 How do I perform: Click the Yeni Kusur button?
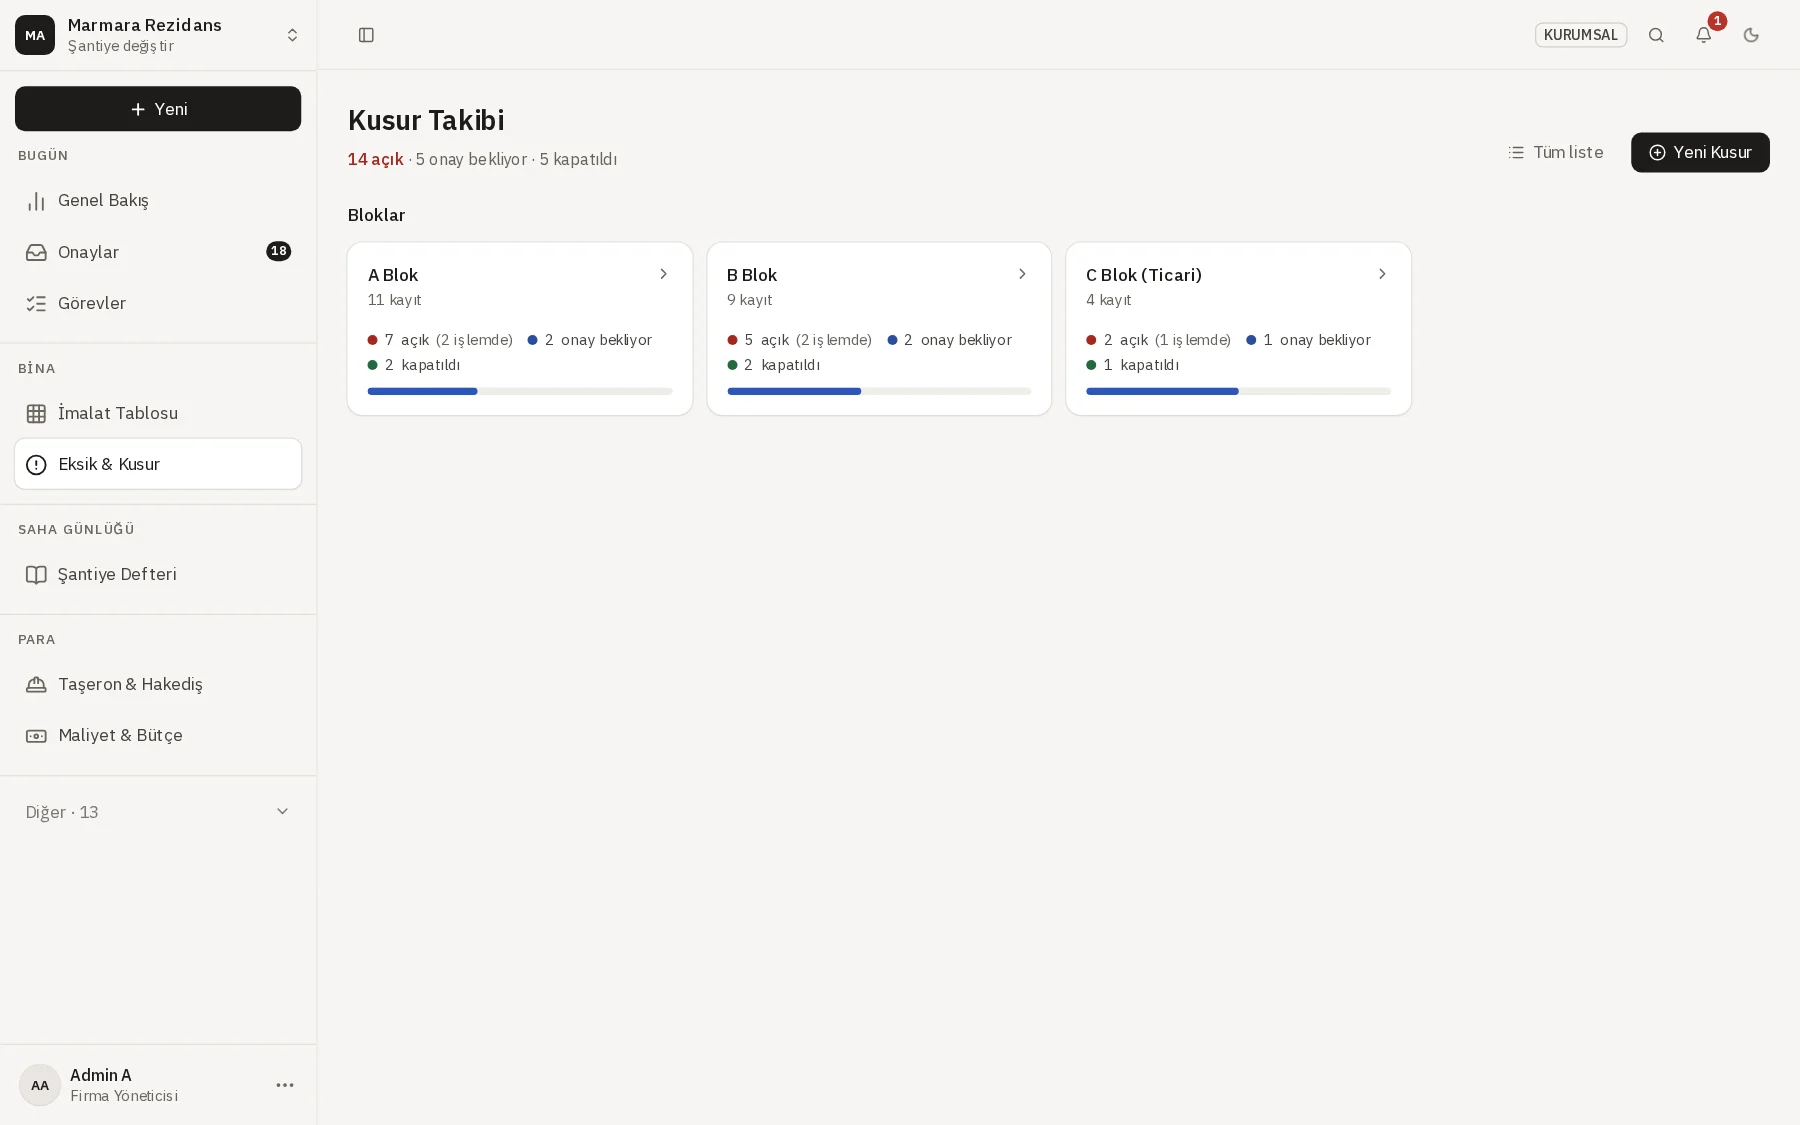coord(1700,152)
